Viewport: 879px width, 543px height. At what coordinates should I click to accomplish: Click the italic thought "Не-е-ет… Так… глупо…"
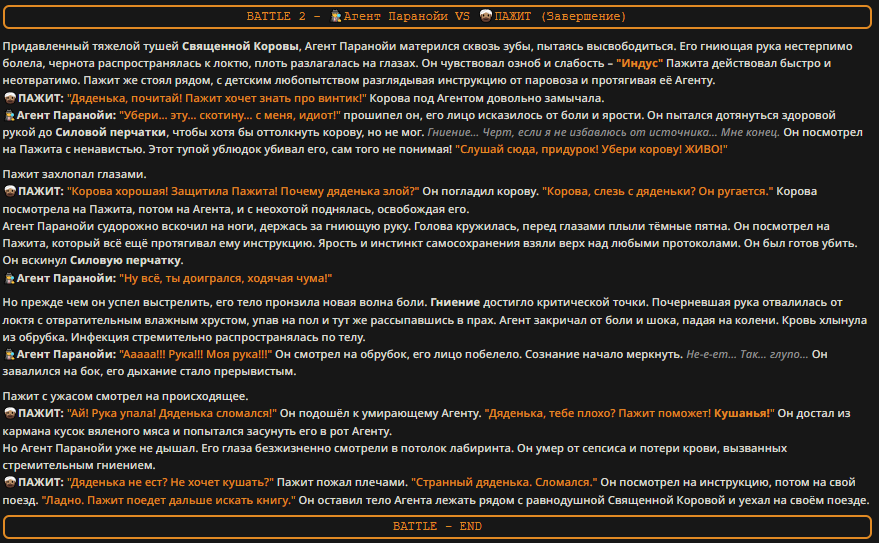pyautogui.click(x=747, y=355)
